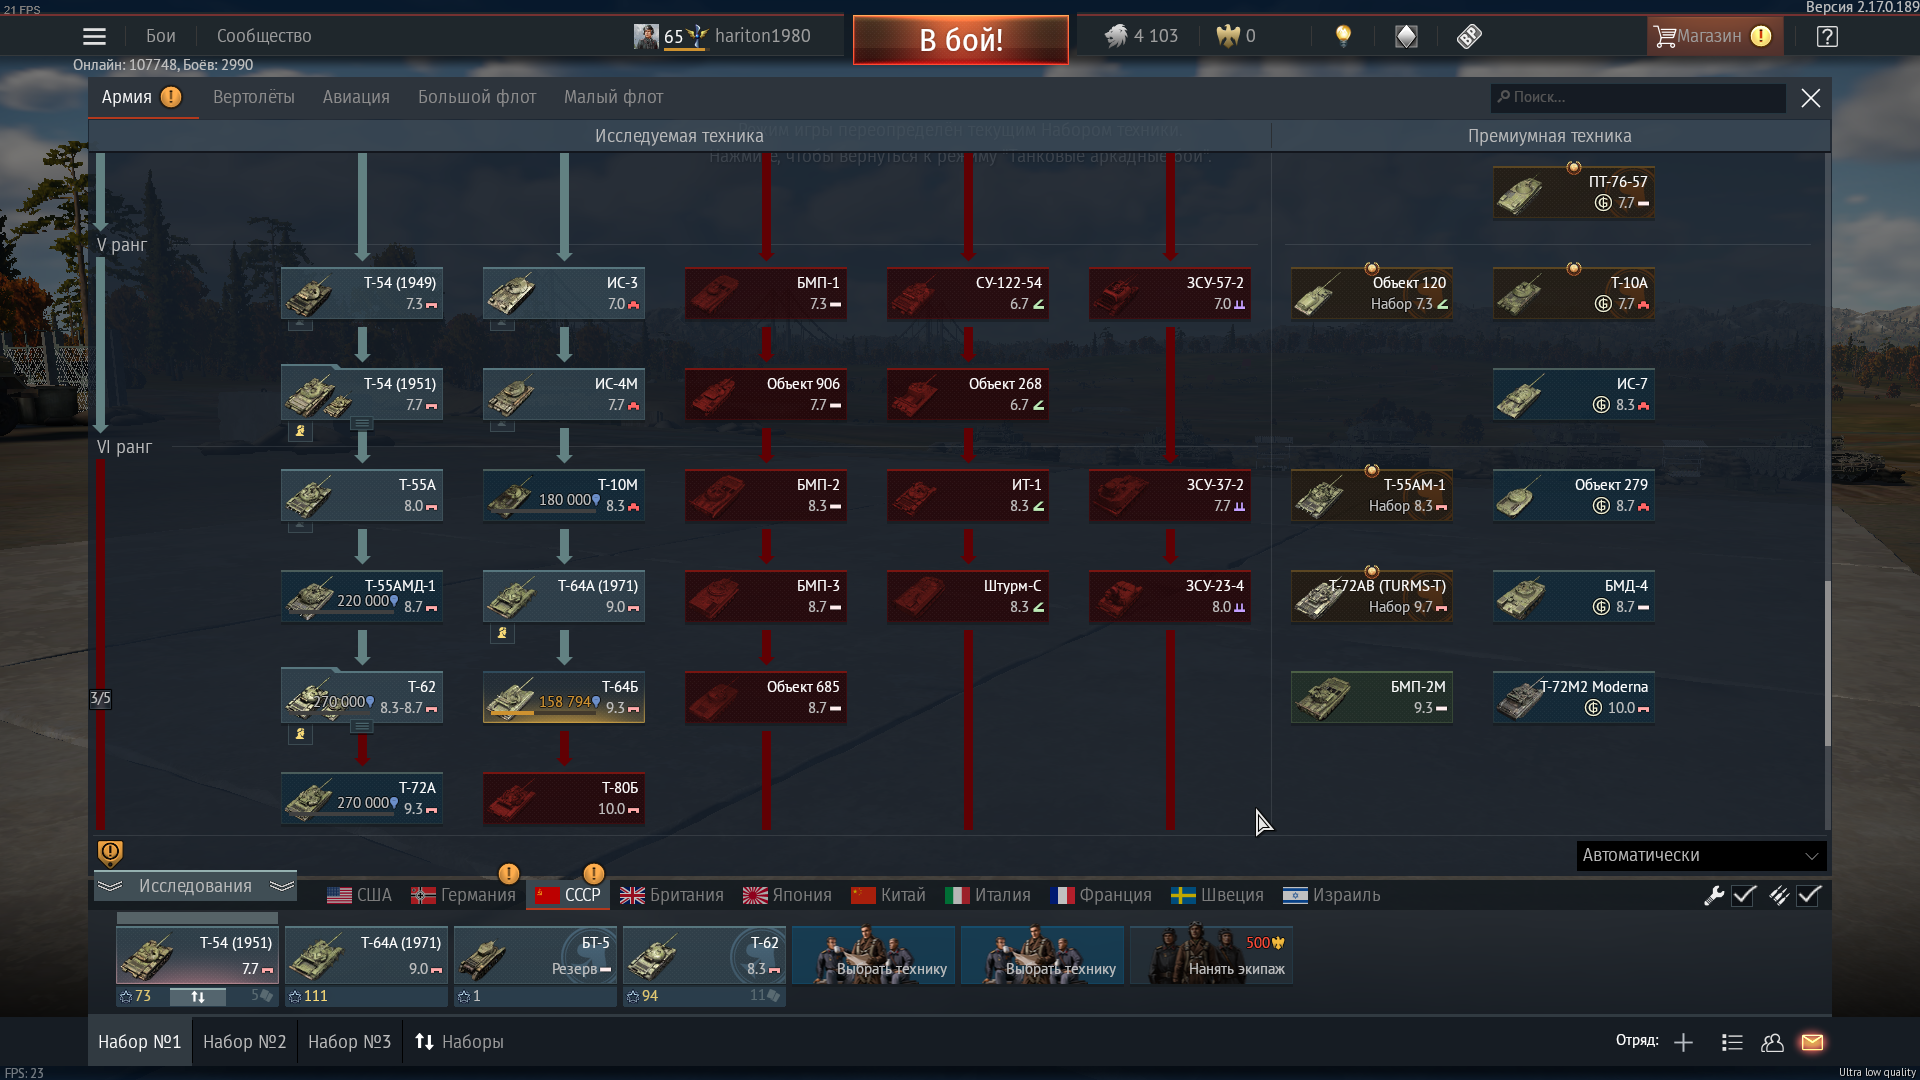Click the hariton1980 player name
This screenshot has height=1080, width=1920.
(x=762, y=36)
